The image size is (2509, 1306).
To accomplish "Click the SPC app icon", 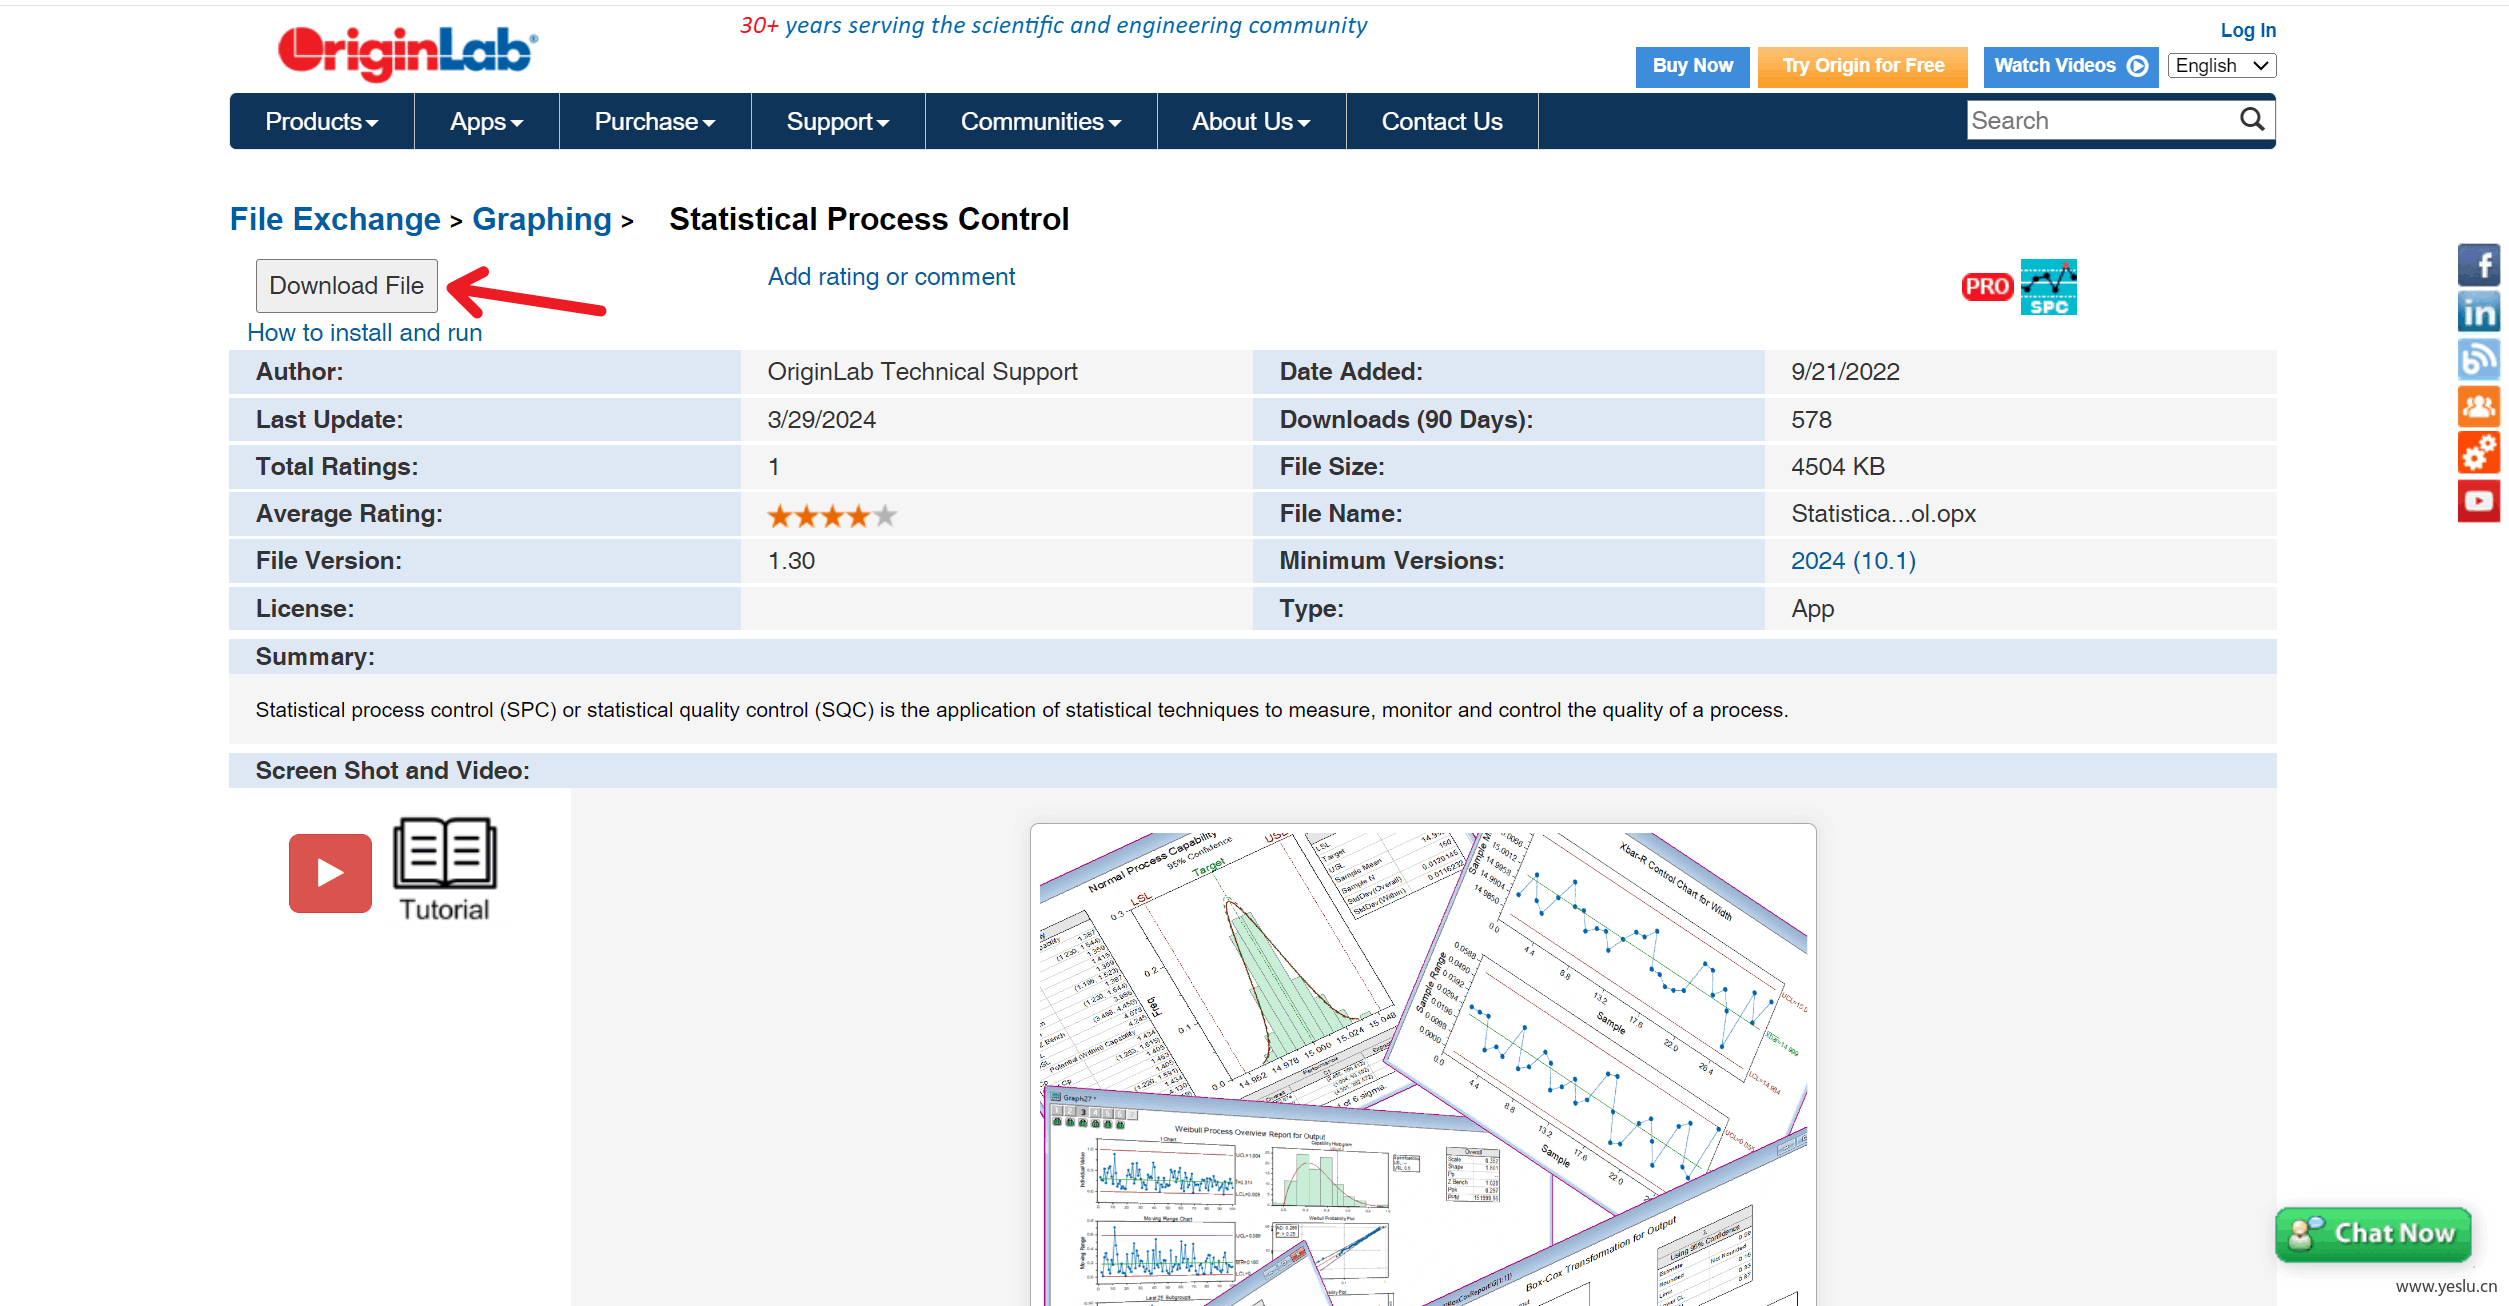I will pos(2048,287).
